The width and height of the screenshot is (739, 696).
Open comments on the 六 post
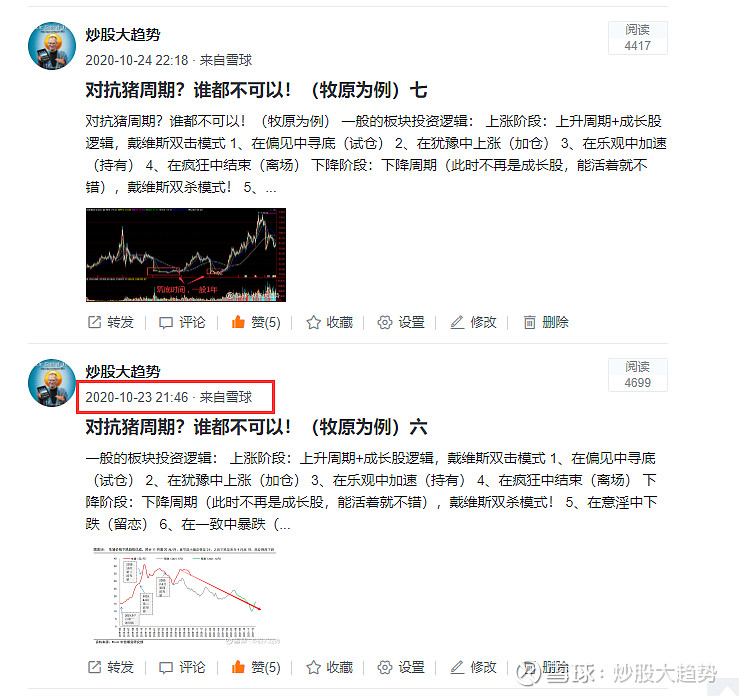point(182,667)
